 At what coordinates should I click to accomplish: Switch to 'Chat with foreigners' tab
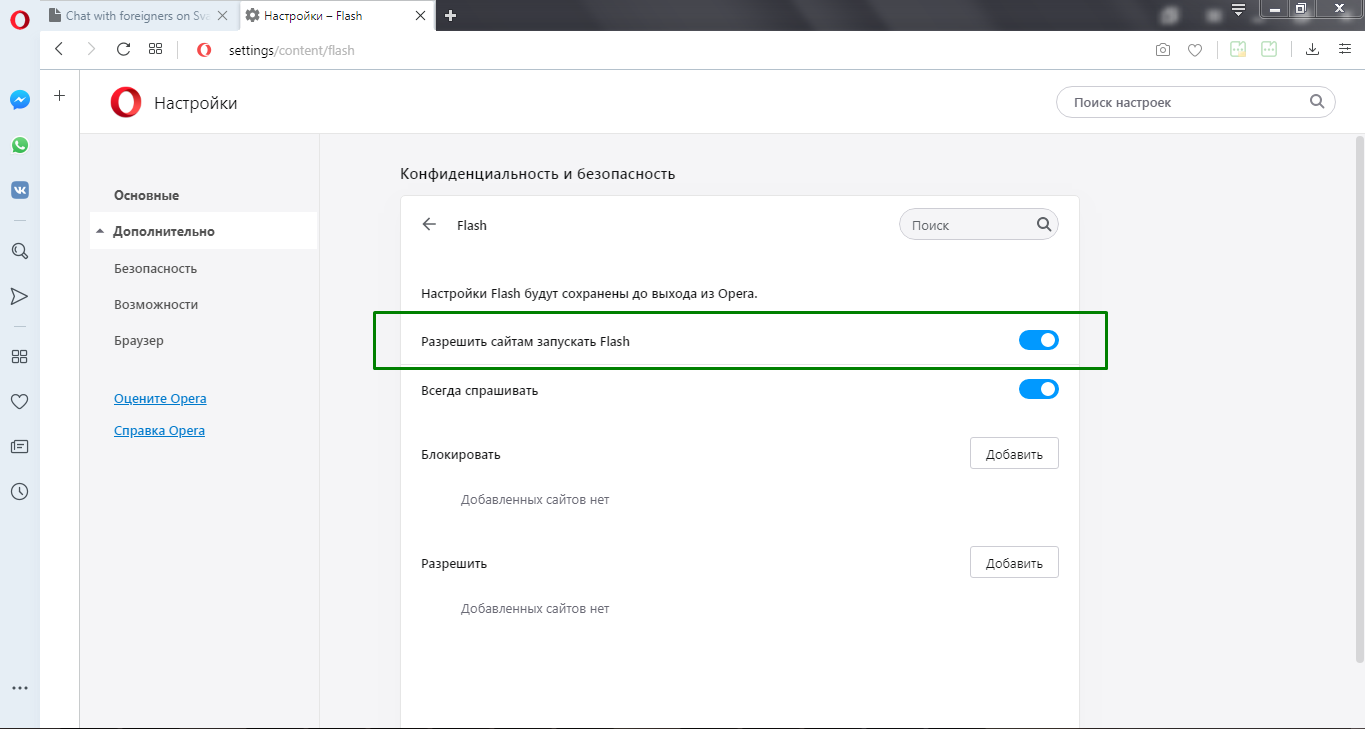coord(138,15)
